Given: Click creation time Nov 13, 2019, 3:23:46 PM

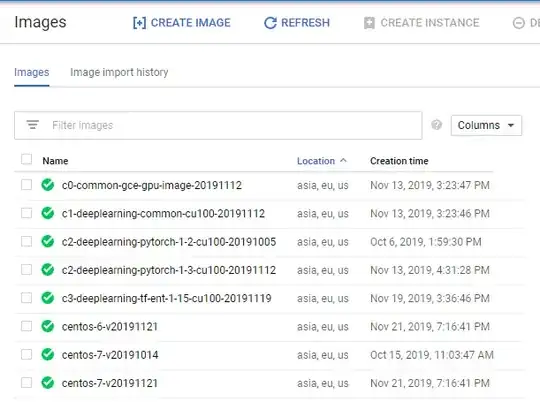Looking at the screenshot, I should pyautogui.click(x=430, y=214).
